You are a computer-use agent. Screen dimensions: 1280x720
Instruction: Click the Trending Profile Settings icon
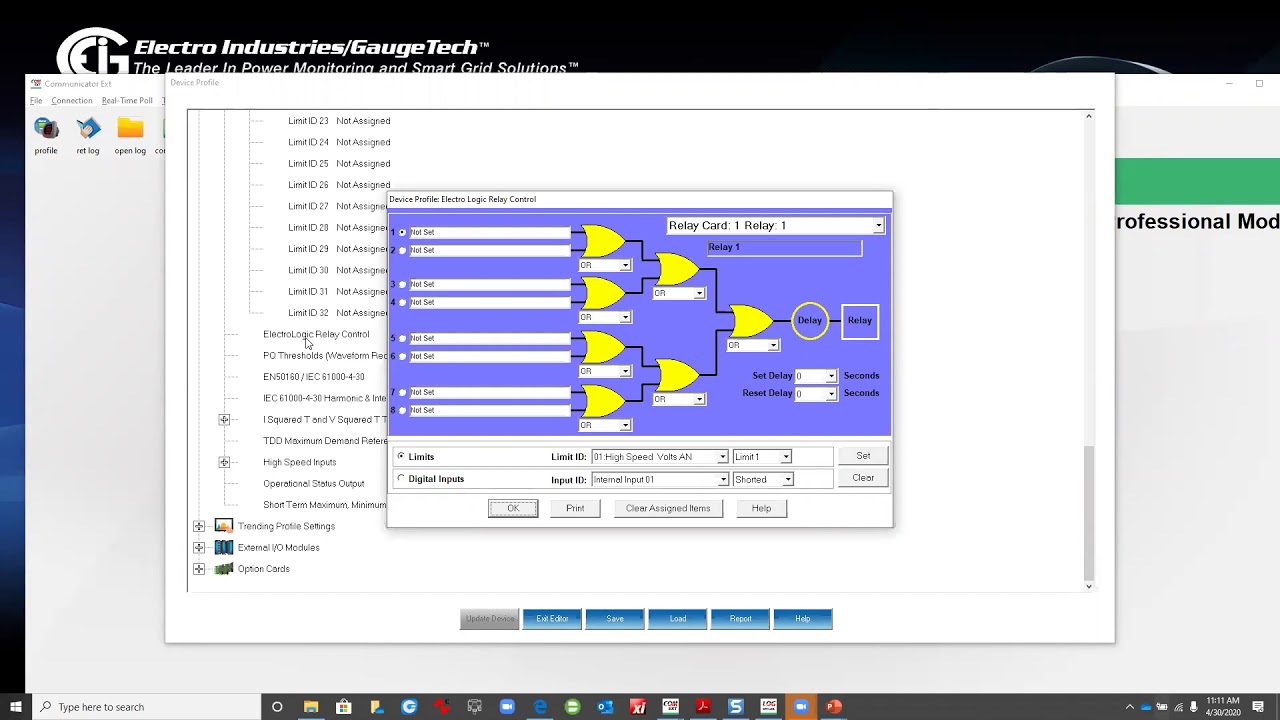pos(224,526)
